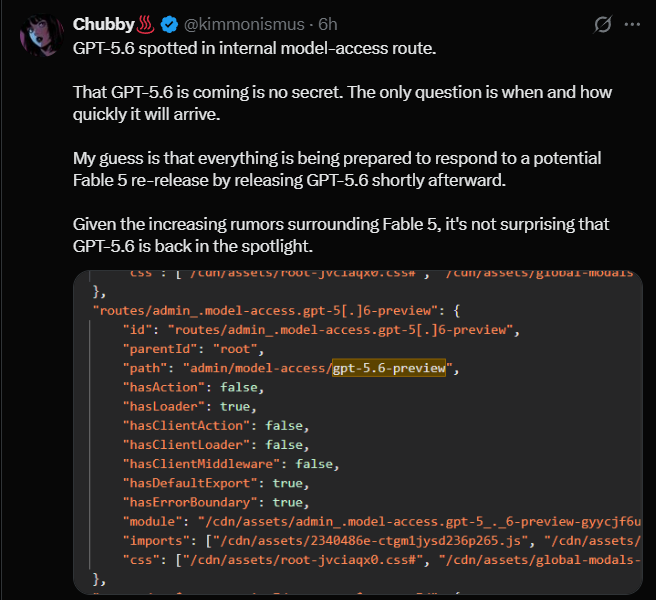Click the headline text about GPT-5.6 spotted
This screenshot has height=600, width=656.
click(254, 49)
